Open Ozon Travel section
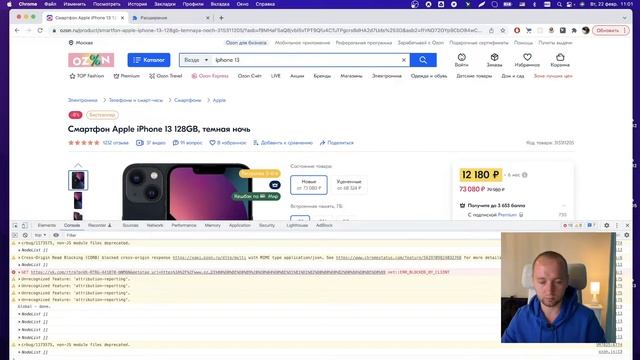Viewport: 640px width, 360px height. pos(165,76)
